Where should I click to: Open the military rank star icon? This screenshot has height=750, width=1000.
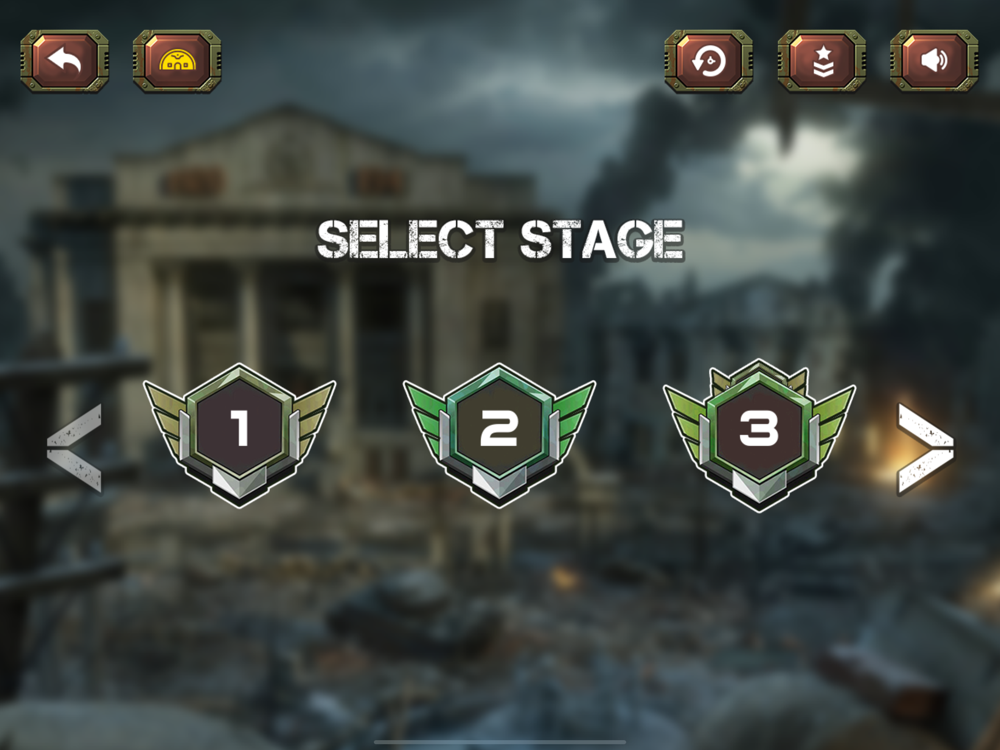click(821, 61)
